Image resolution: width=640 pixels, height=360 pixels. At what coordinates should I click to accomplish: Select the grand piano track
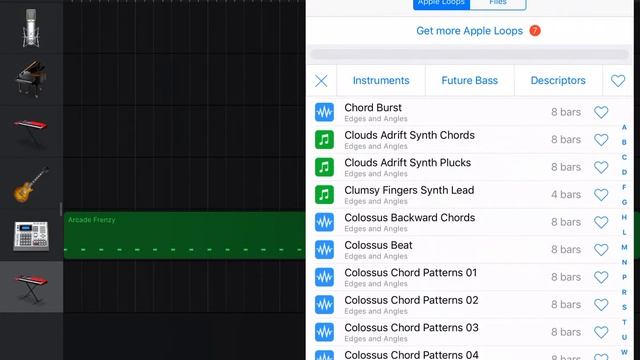[31, 79]
